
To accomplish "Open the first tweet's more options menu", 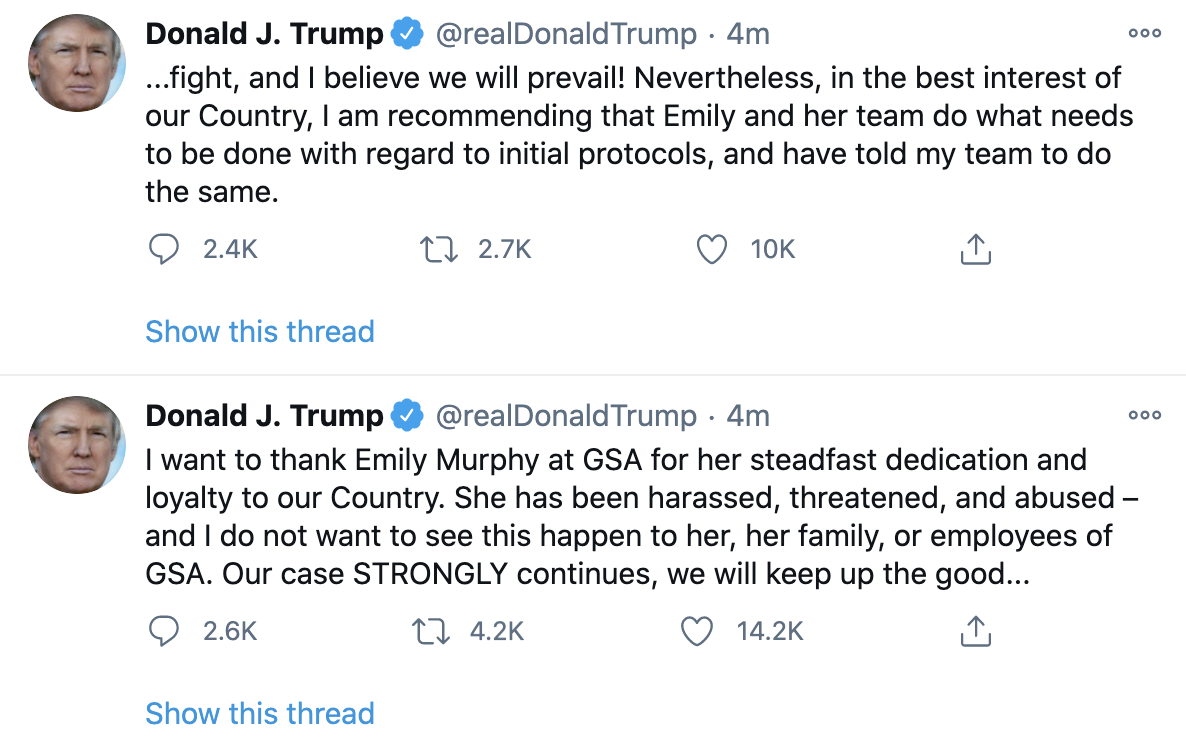I will (x=1144, y=34).
